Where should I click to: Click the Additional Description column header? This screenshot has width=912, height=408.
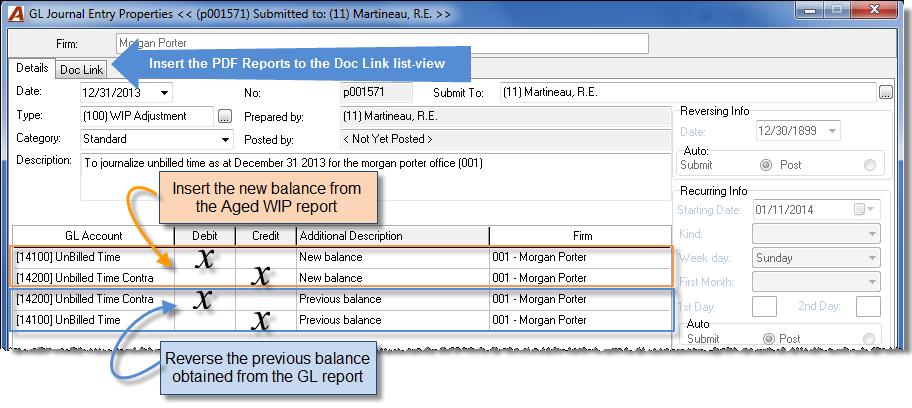tap(393, 236)
